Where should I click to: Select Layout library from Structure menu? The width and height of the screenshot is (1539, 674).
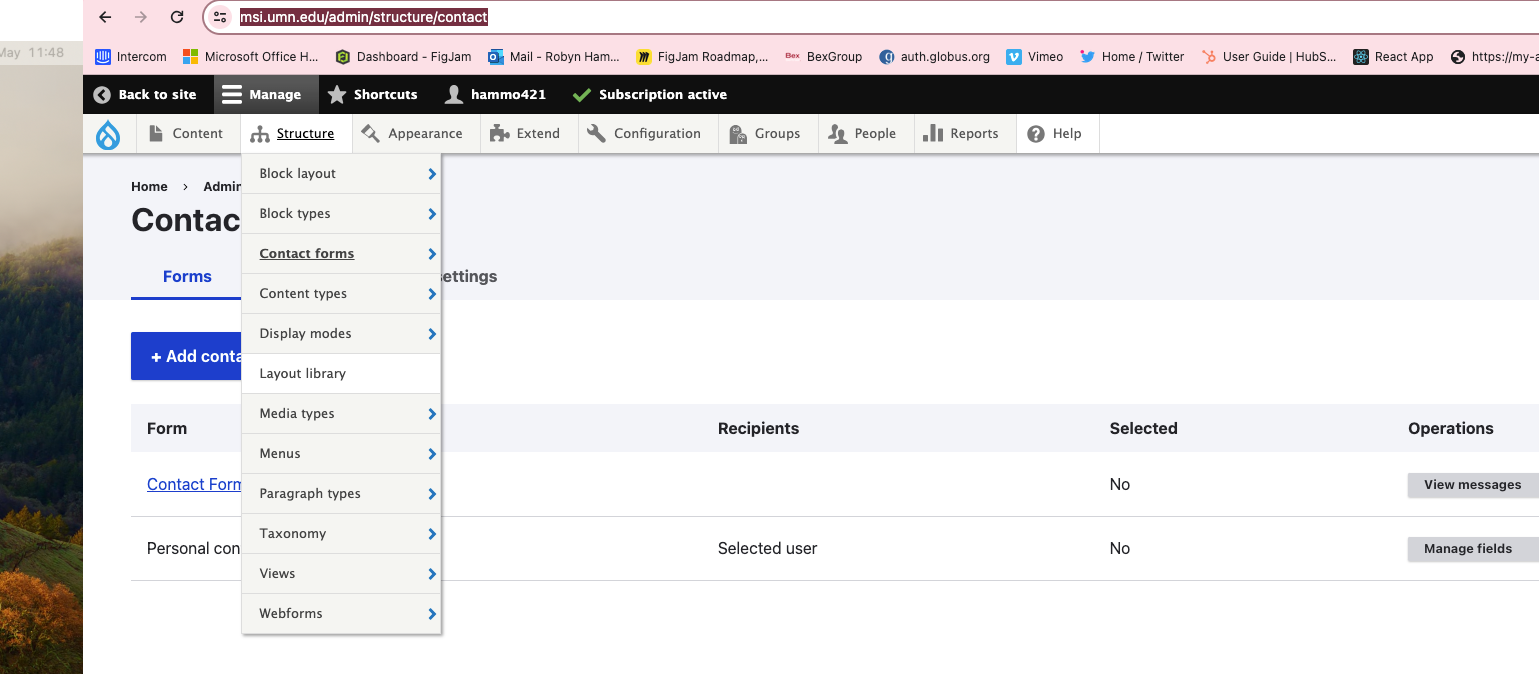point(303,374)
